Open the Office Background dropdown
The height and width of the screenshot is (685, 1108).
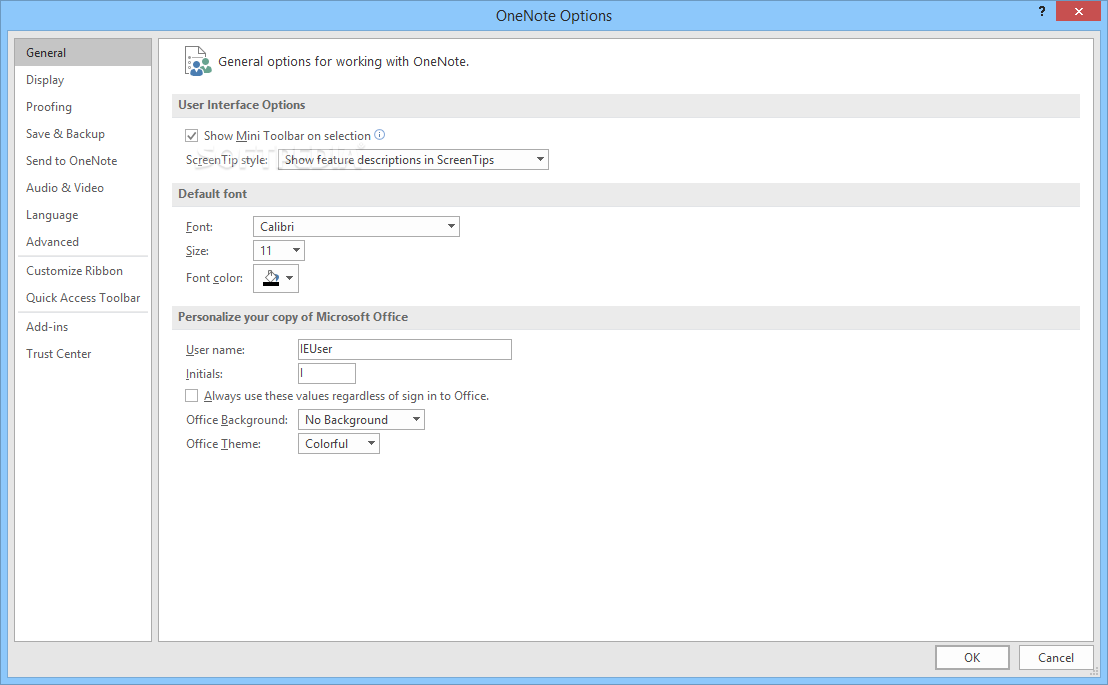tap(361, 420)
